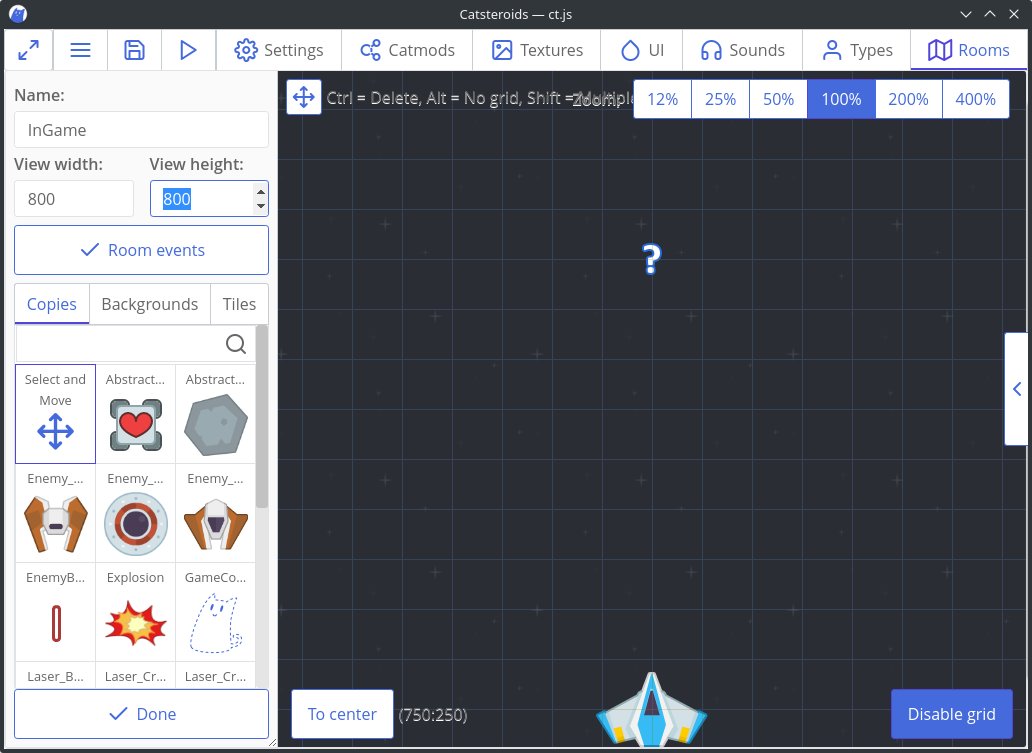Open the Catmods panel
The height and width of the screenshot is (753, 1032).
406,50
